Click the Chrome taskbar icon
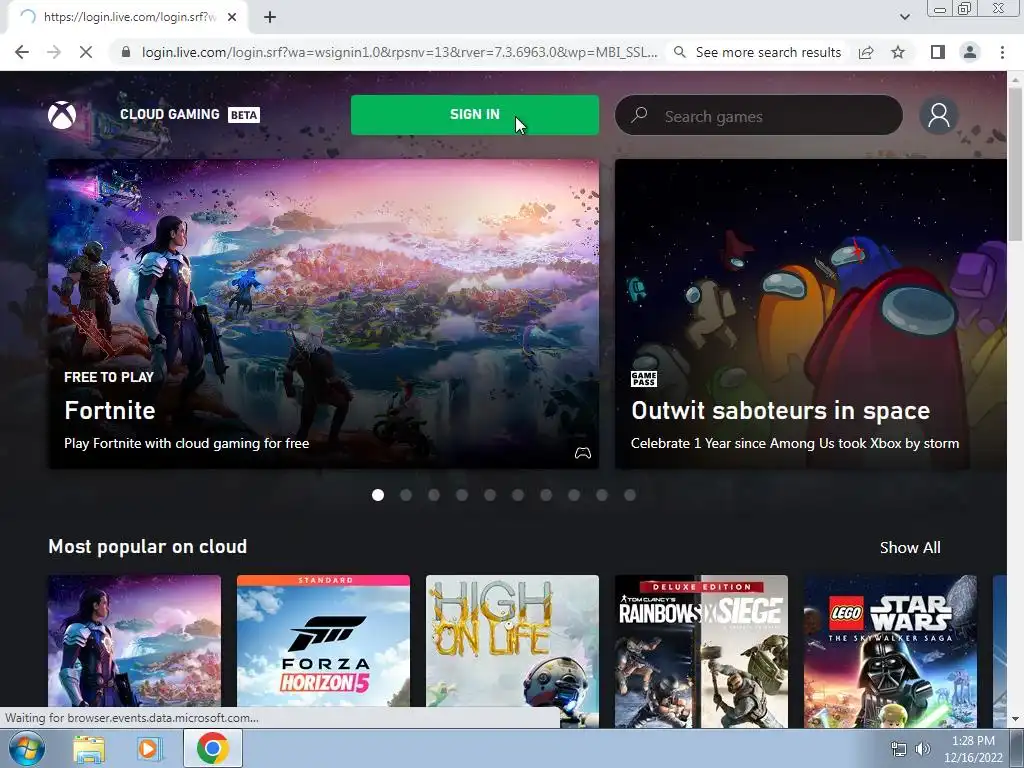 coord(213,748)
